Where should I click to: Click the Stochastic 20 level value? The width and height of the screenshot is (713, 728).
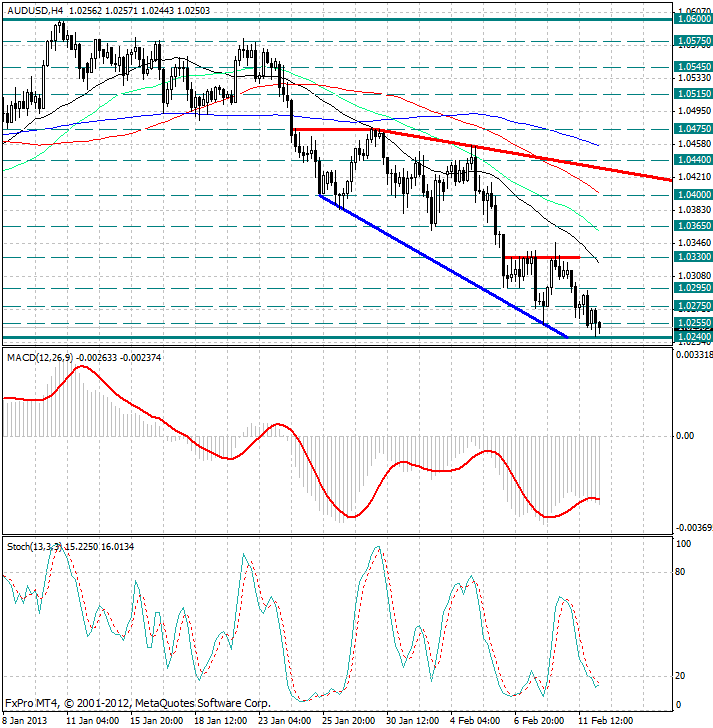pyautogui.click(x=680, y=676)
